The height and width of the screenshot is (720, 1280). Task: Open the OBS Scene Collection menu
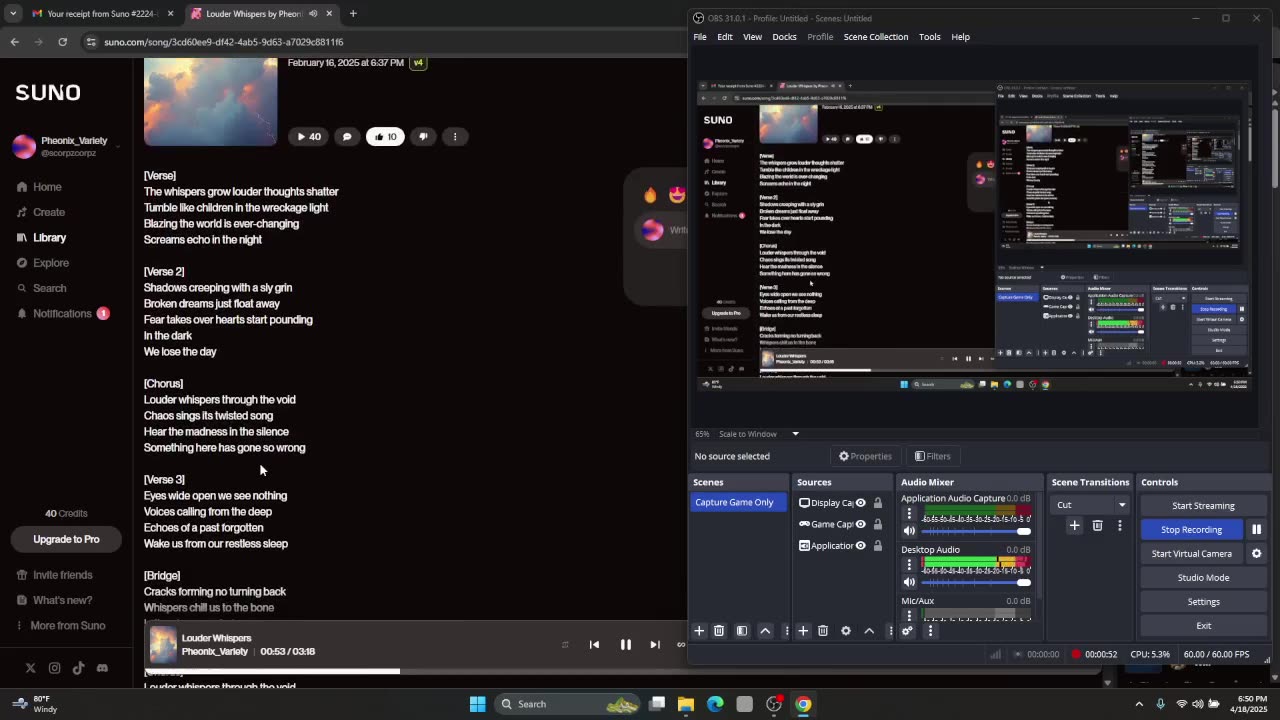(876, 37)
